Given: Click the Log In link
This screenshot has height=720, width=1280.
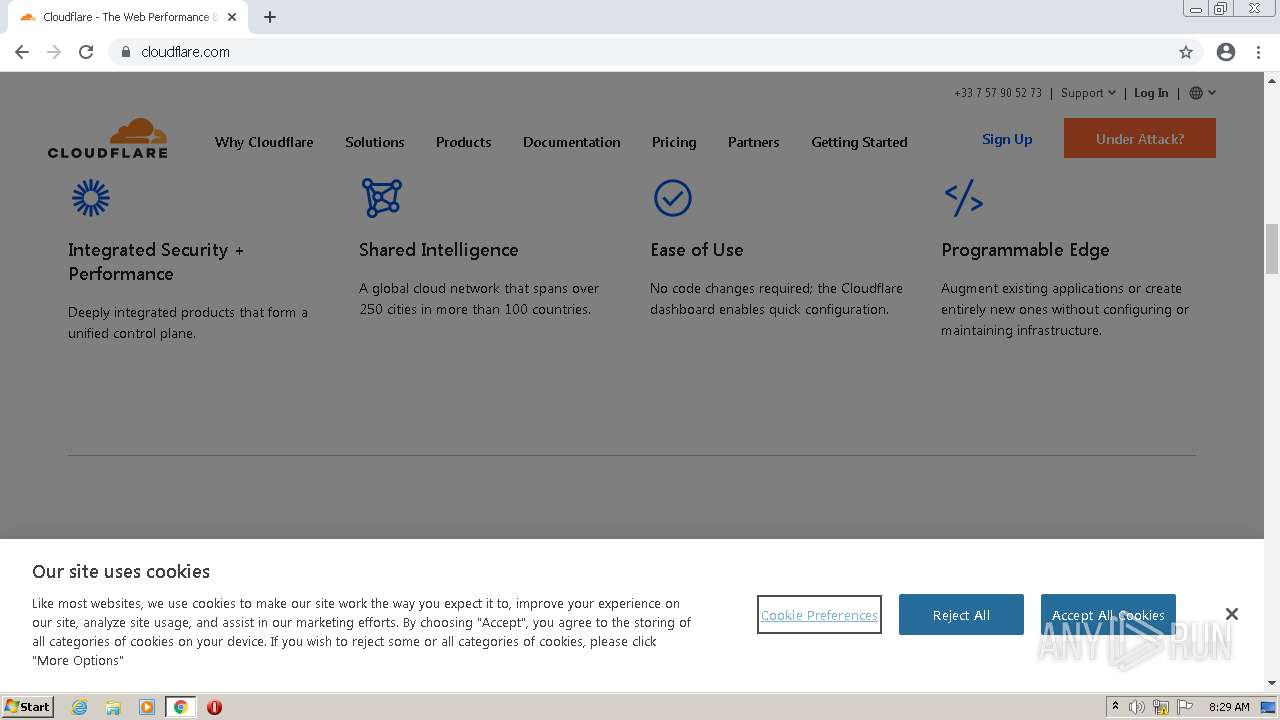Looking at the screenshot, I should (x=1151, y=93).
